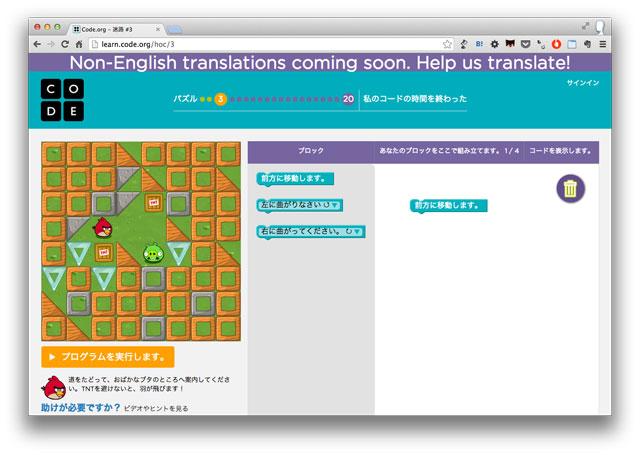The width and height of the screenshot is (640, 455).
Task: Click the サインイン sign-in link
Action: (x=582, y=83)
